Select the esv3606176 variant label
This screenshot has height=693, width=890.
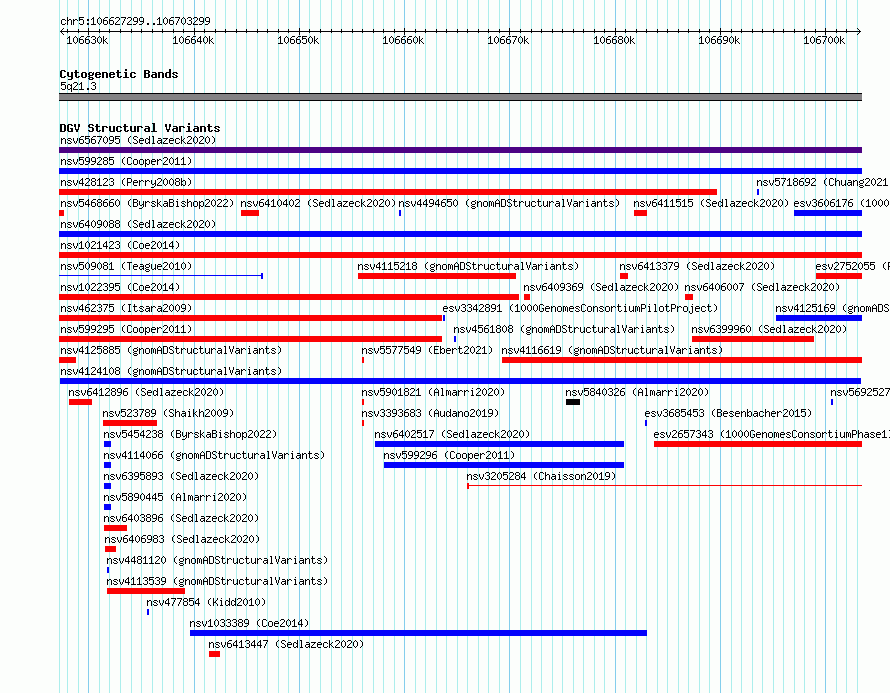tap(841, 203)
